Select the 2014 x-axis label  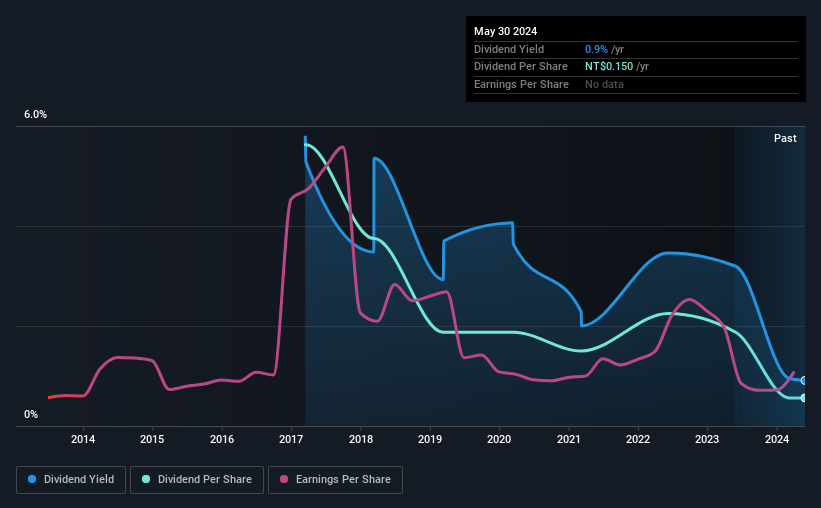tap(83, 439)
